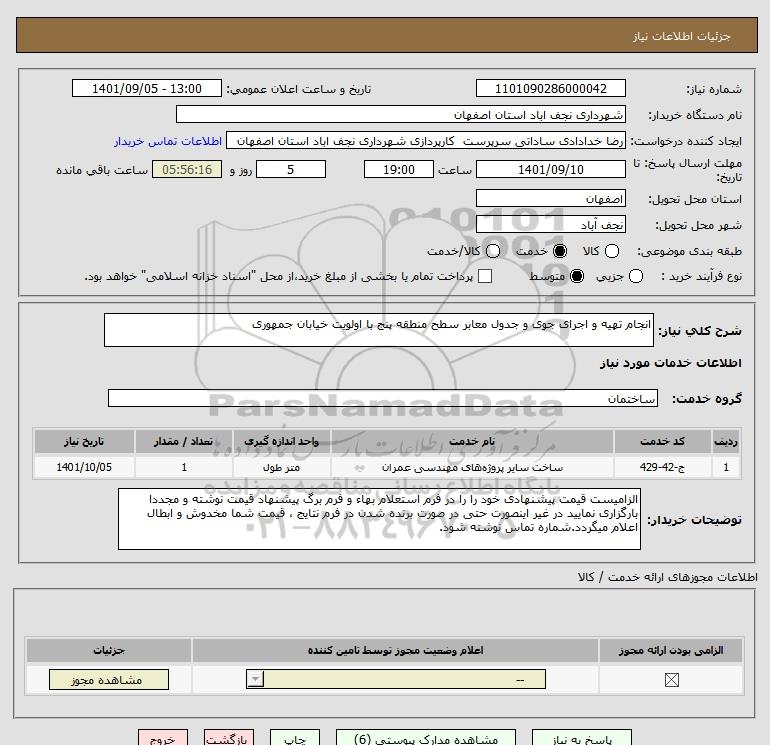Screen dimensions: 770x745
Task: Click the remaining days field showing 5
Action: 291,169
